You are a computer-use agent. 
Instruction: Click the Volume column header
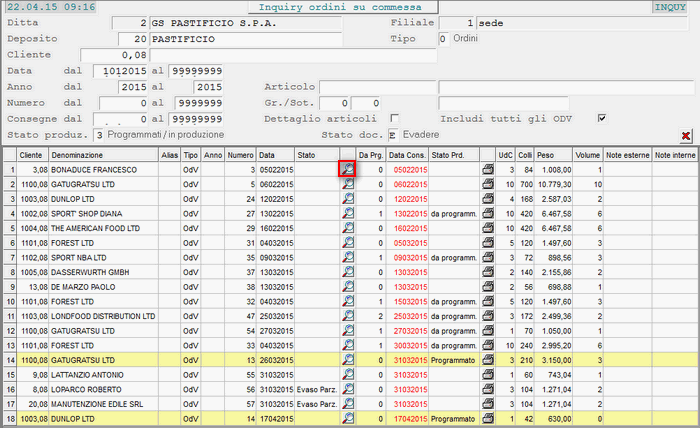[x=588, y=155]
